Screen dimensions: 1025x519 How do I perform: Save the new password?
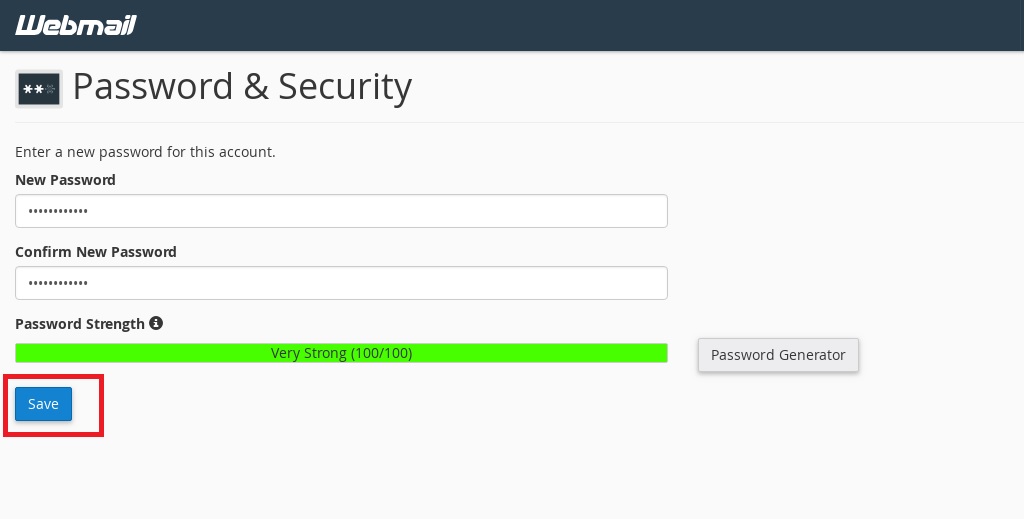[x=43, y=404]
